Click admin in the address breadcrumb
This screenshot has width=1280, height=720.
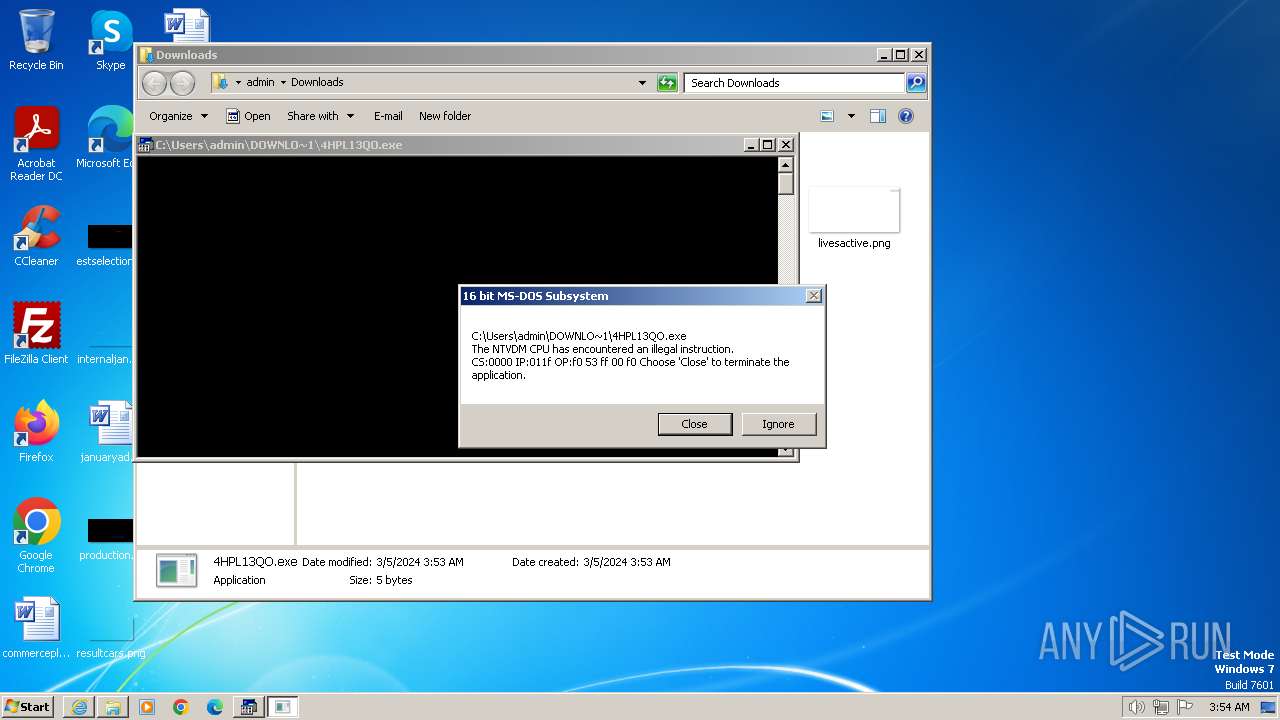click(260, 83)
